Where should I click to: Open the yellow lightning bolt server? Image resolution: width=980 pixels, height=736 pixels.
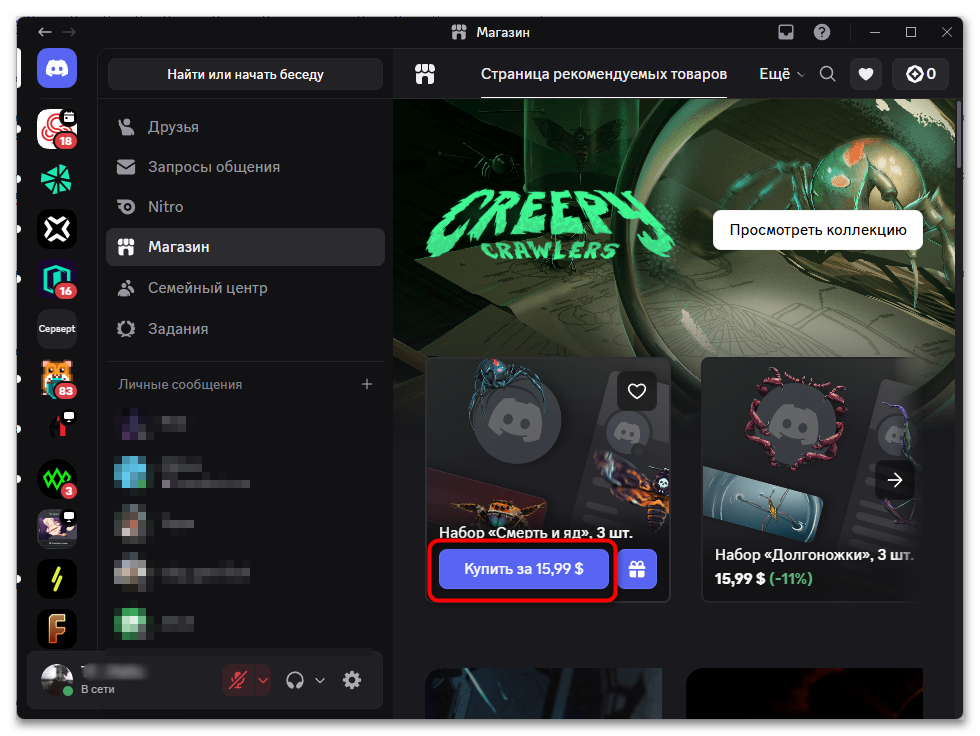(57, 579)
